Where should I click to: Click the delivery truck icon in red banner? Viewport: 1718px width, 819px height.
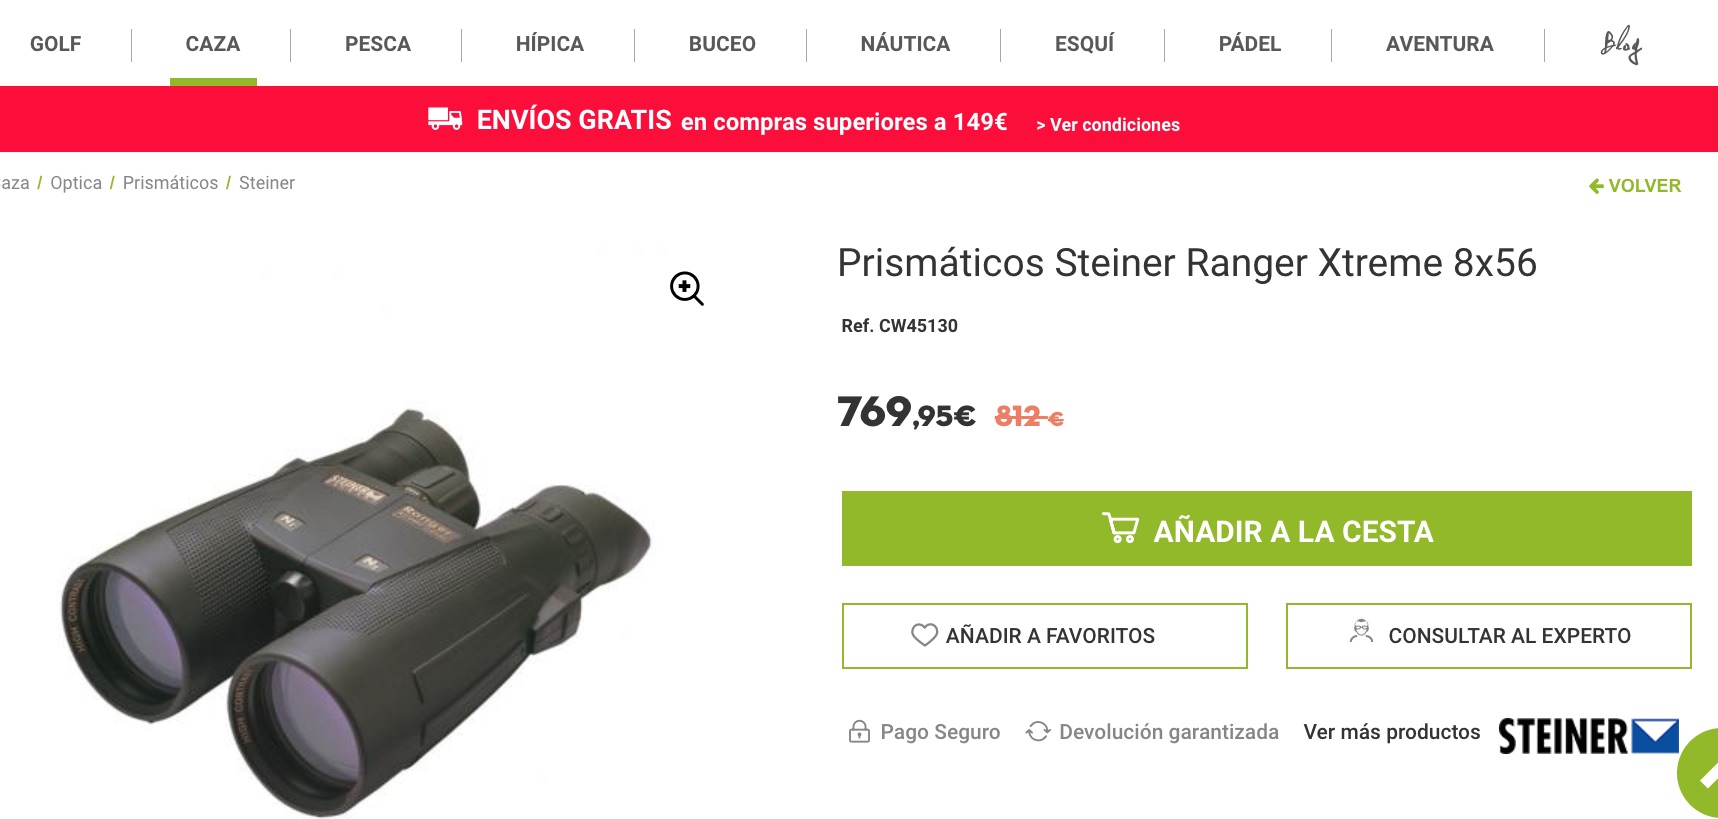coord(445,119)
